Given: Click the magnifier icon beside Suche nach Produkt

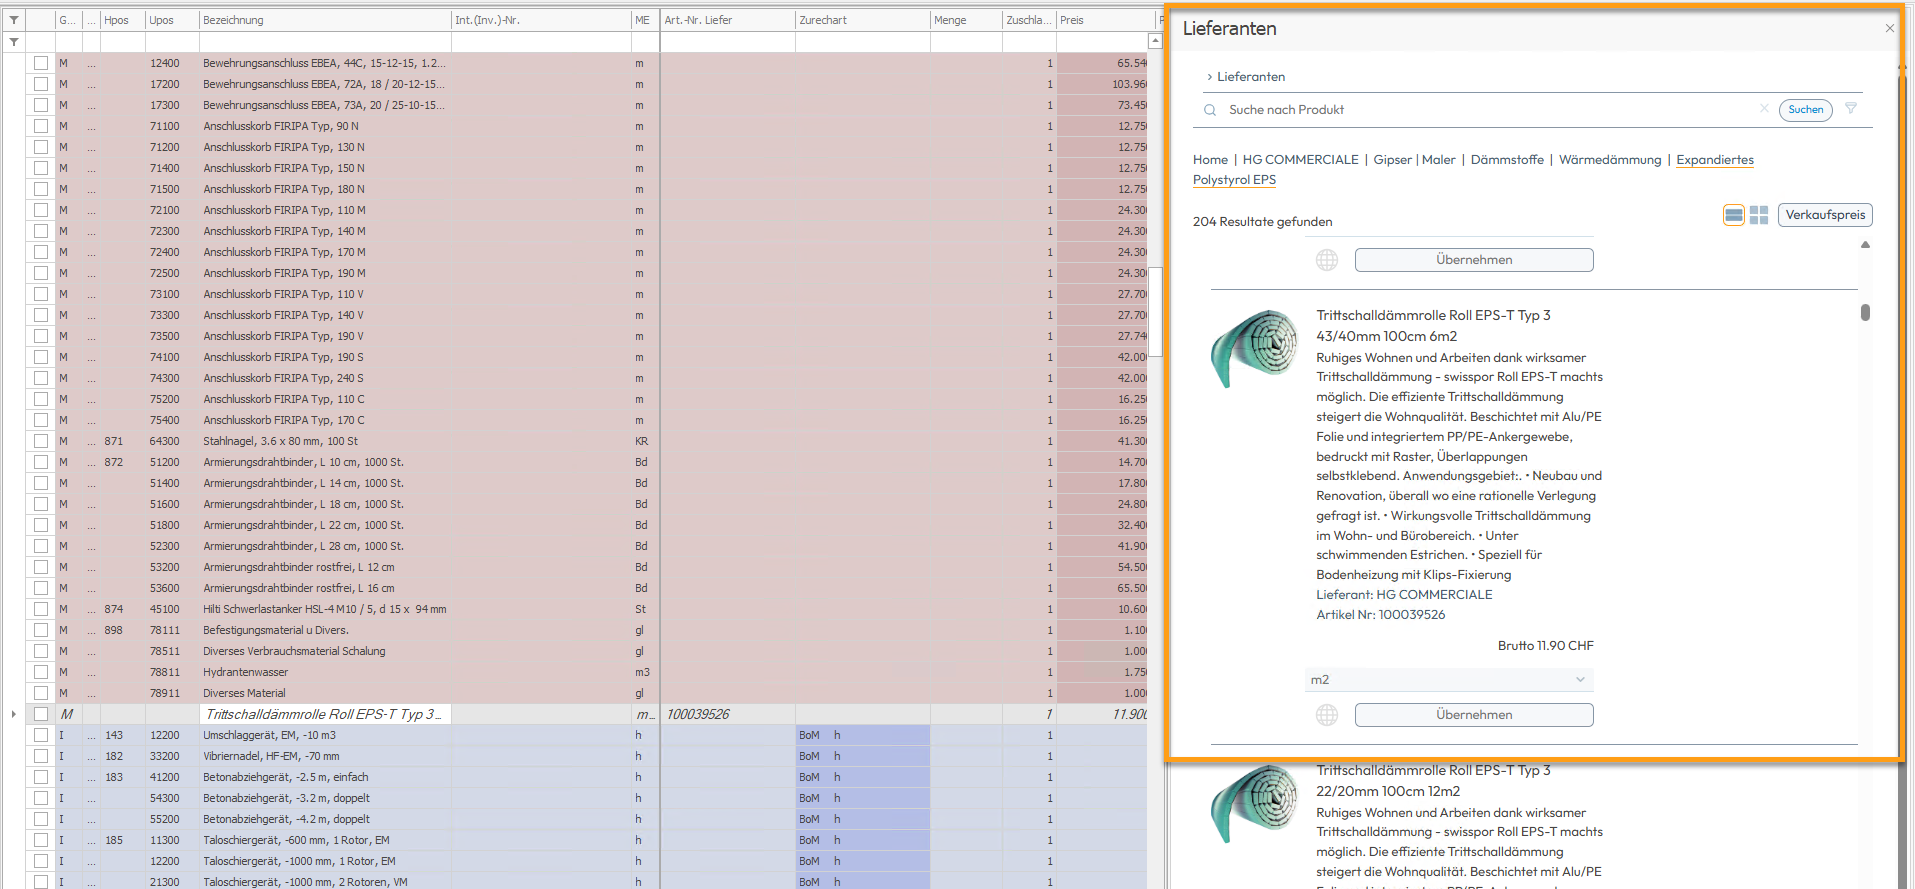Looking at the screenshot, I should (x=1210, y=110).
